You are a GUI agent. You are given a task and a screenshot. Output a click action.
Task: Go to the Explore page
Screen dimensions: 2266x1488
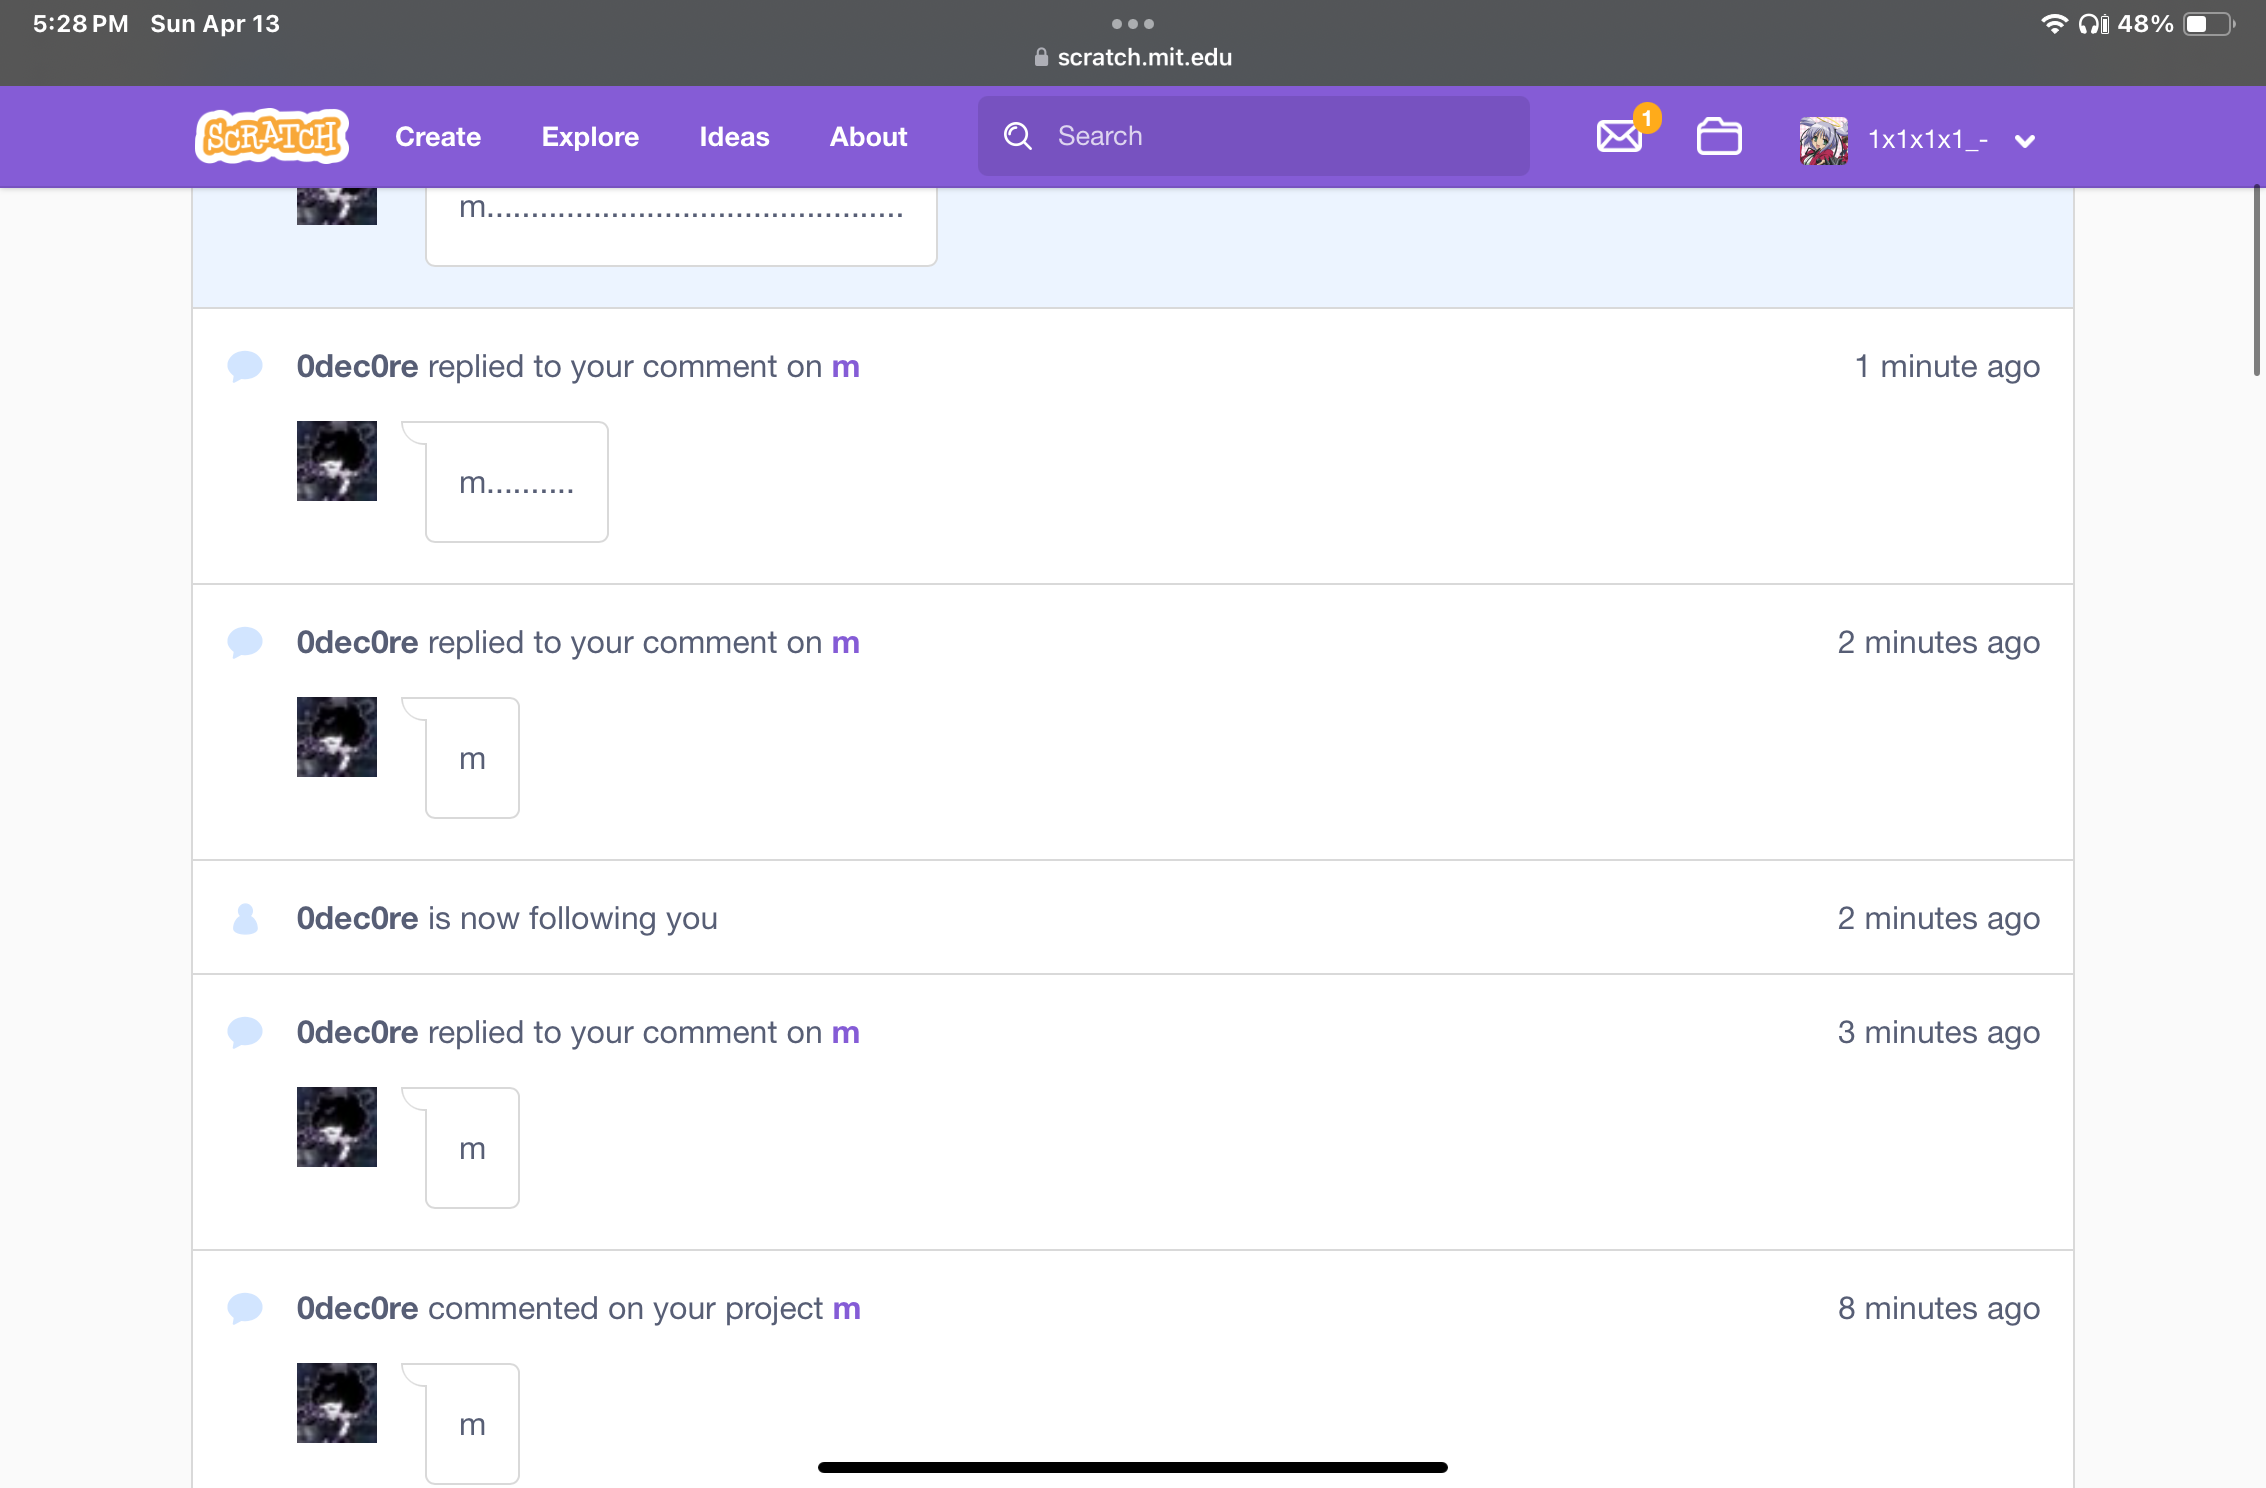click(x=590, y=137)
